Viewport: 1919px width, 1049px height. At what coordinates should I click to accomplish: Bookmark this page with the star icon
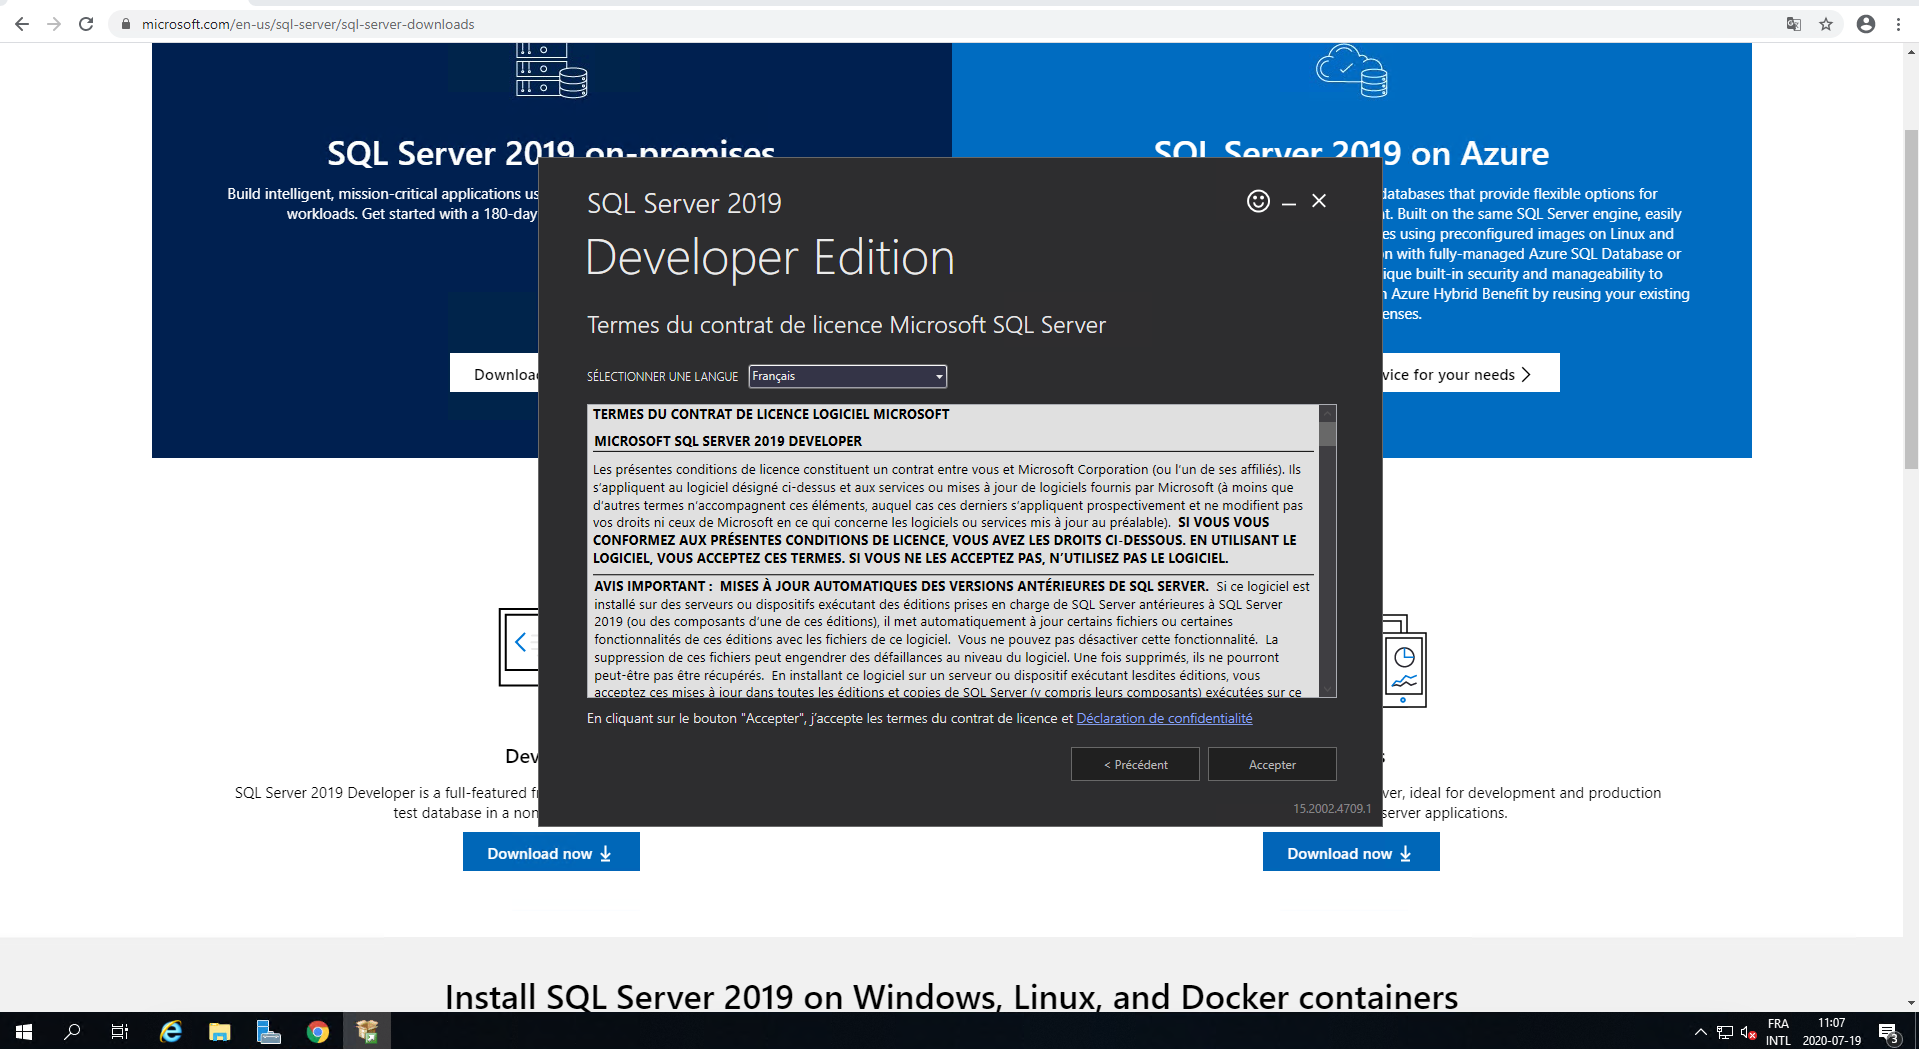(x=1826, y=24)
